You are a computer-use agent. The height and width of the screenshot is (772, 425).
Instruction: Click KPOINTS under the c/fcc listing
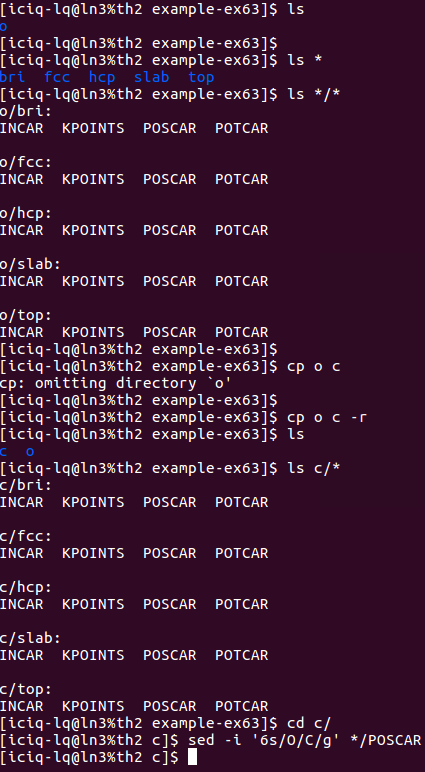click(94, 553)
